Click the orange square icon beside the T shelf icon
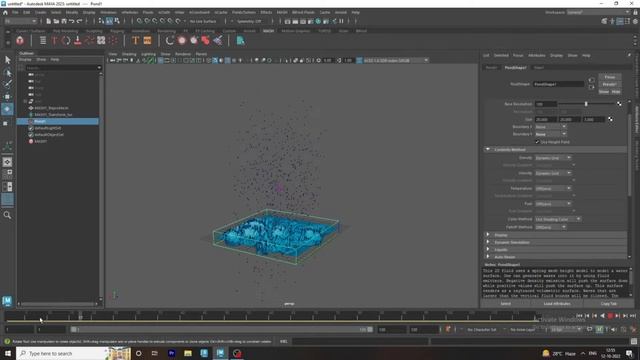Viewport: 640px width, 360px height. click(147, 40)
